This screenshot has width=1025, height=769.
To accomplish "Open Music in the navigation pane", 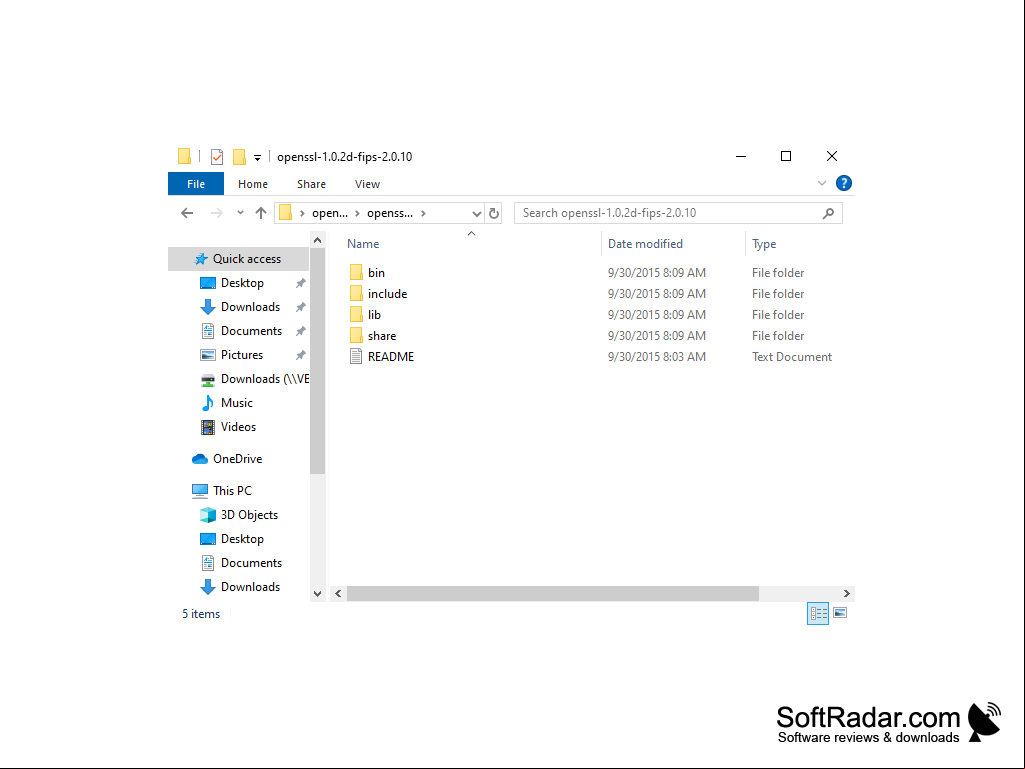I will tap(236, 403).
